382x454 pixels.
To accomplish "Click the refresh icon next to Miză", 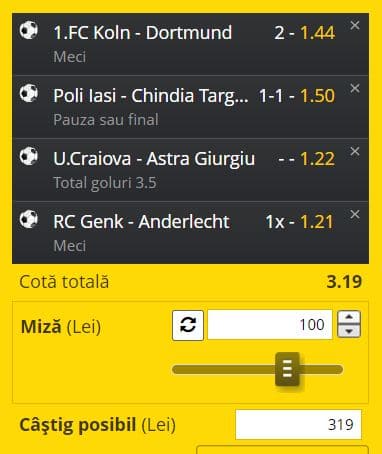I will pos(188,325).
